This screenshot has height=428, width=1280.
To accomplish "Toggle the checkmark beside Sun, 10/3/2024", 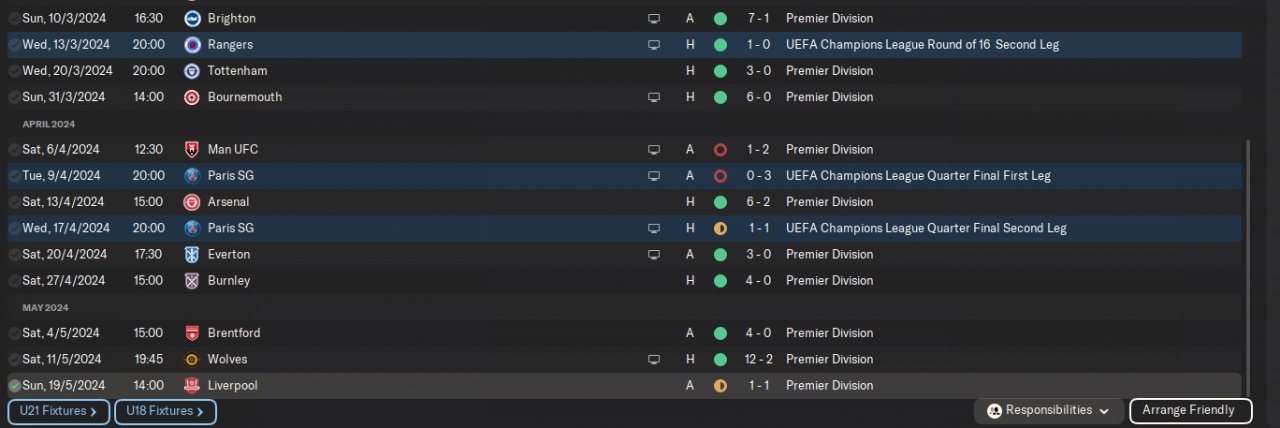I will [14, 19].
